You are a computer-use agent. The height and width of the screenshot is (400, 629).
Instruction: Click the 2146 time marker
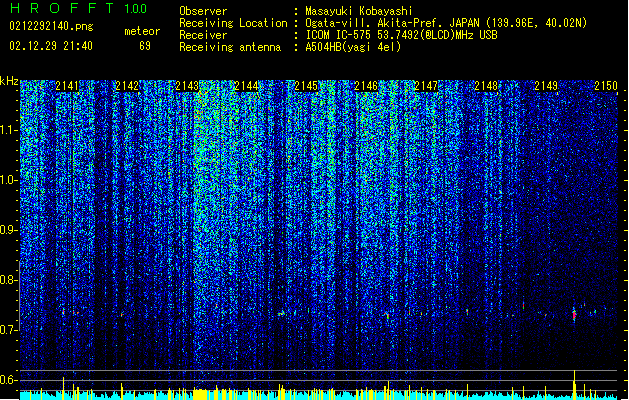click(x=366, y=86)
